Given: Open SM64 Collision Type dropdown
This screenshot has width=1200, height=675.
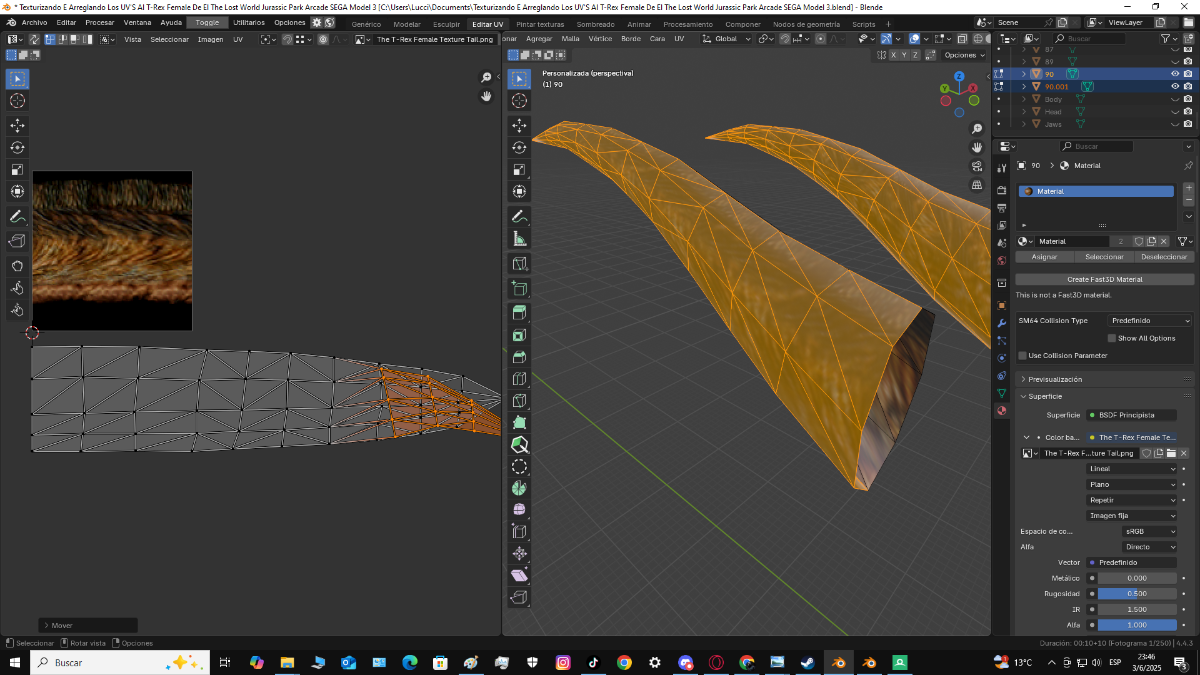Looking at the screenshot, I should 1150,321.
